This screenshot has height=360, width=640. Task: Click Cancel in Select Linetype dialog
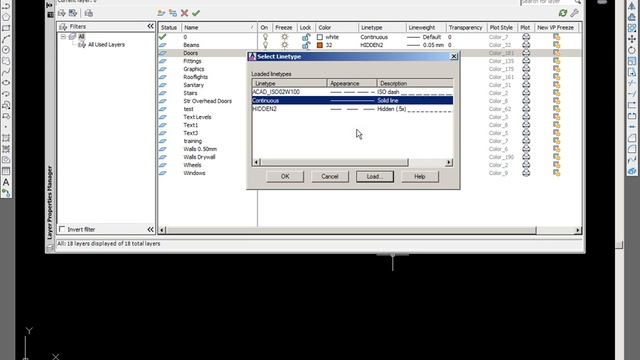point(330,176)
